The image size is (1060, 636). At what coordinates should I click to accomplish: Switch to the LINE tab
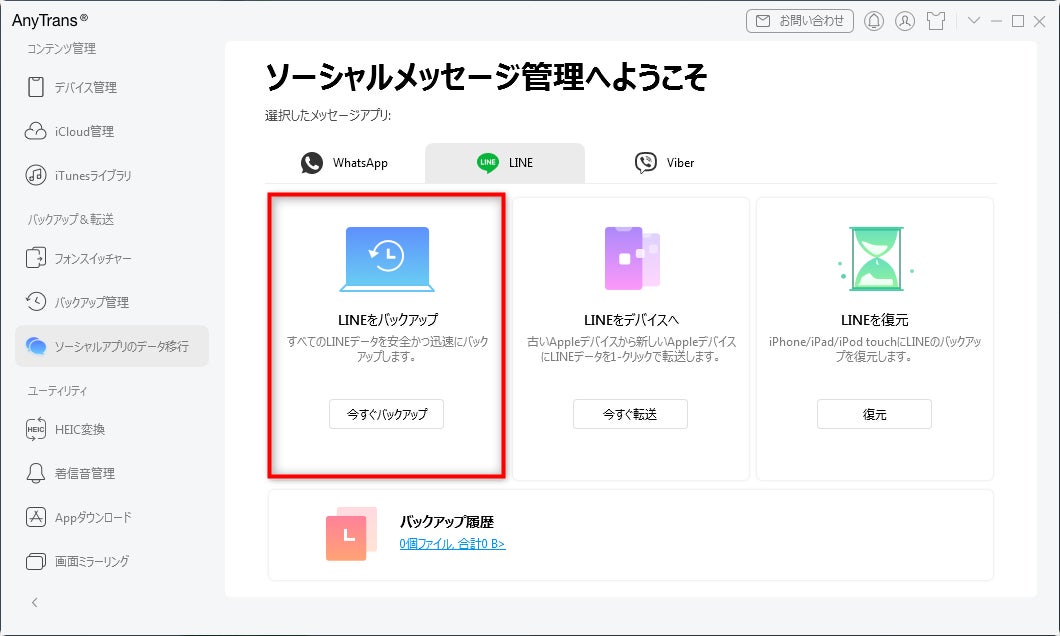[x=505, y=163]
